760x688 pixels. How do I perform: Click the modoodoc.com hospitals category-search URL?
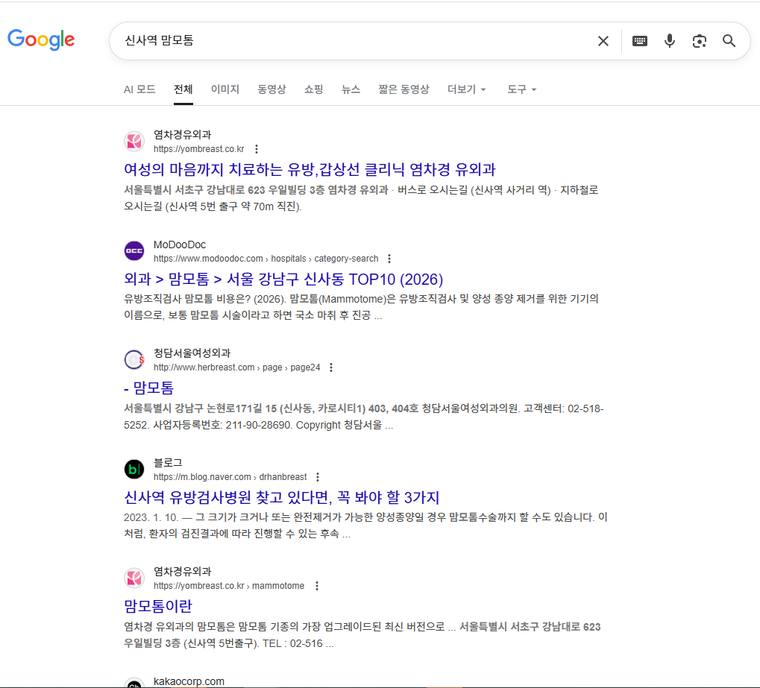pos(266,258)
